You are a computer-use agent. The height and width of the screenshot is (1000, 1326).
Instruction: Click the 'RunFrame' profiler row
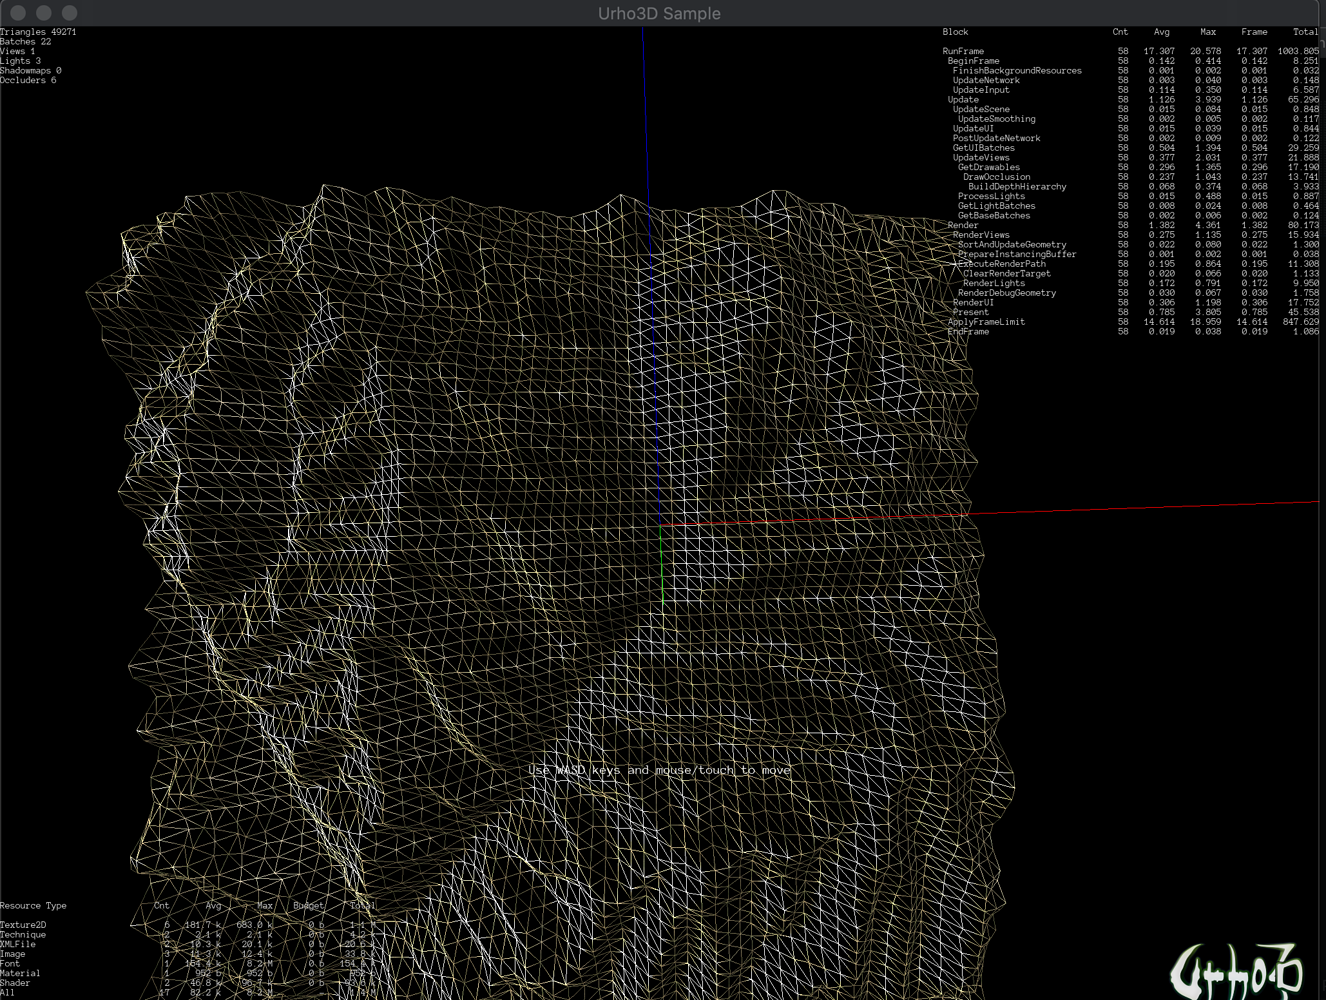click(x=1130, y=51)
